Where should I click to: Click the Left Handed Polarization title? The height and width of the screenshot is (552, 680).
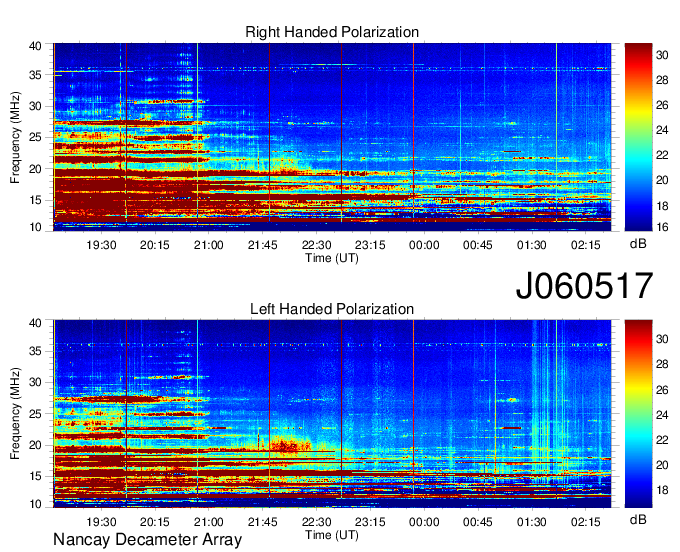(x=332, y=309)
